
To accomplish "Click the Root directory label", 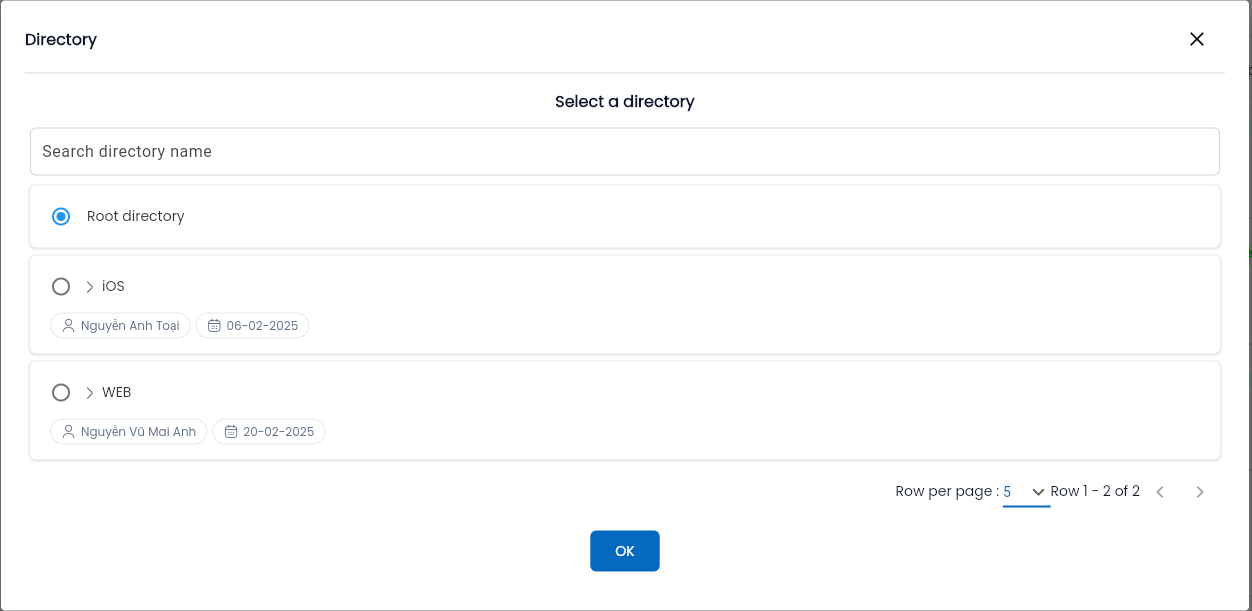I will click(136, 216).
